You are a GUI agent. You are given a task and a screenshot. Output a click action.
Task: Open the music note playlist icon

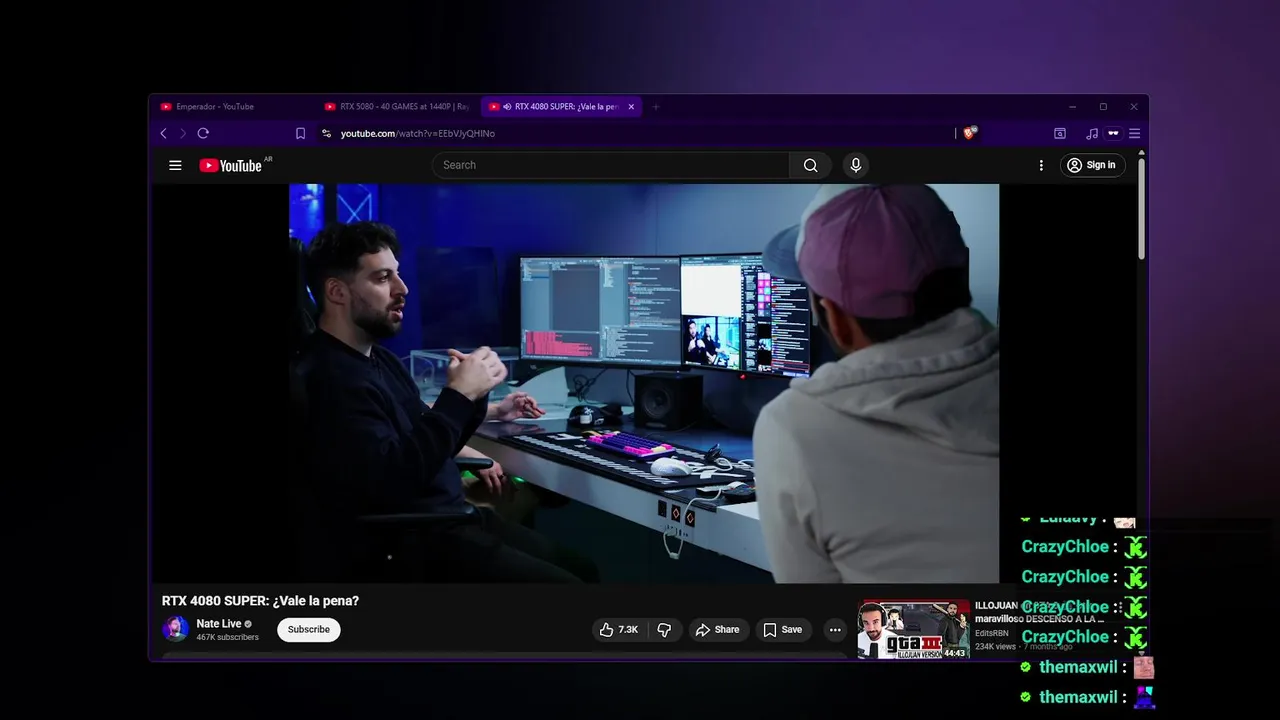[1092, 133]
